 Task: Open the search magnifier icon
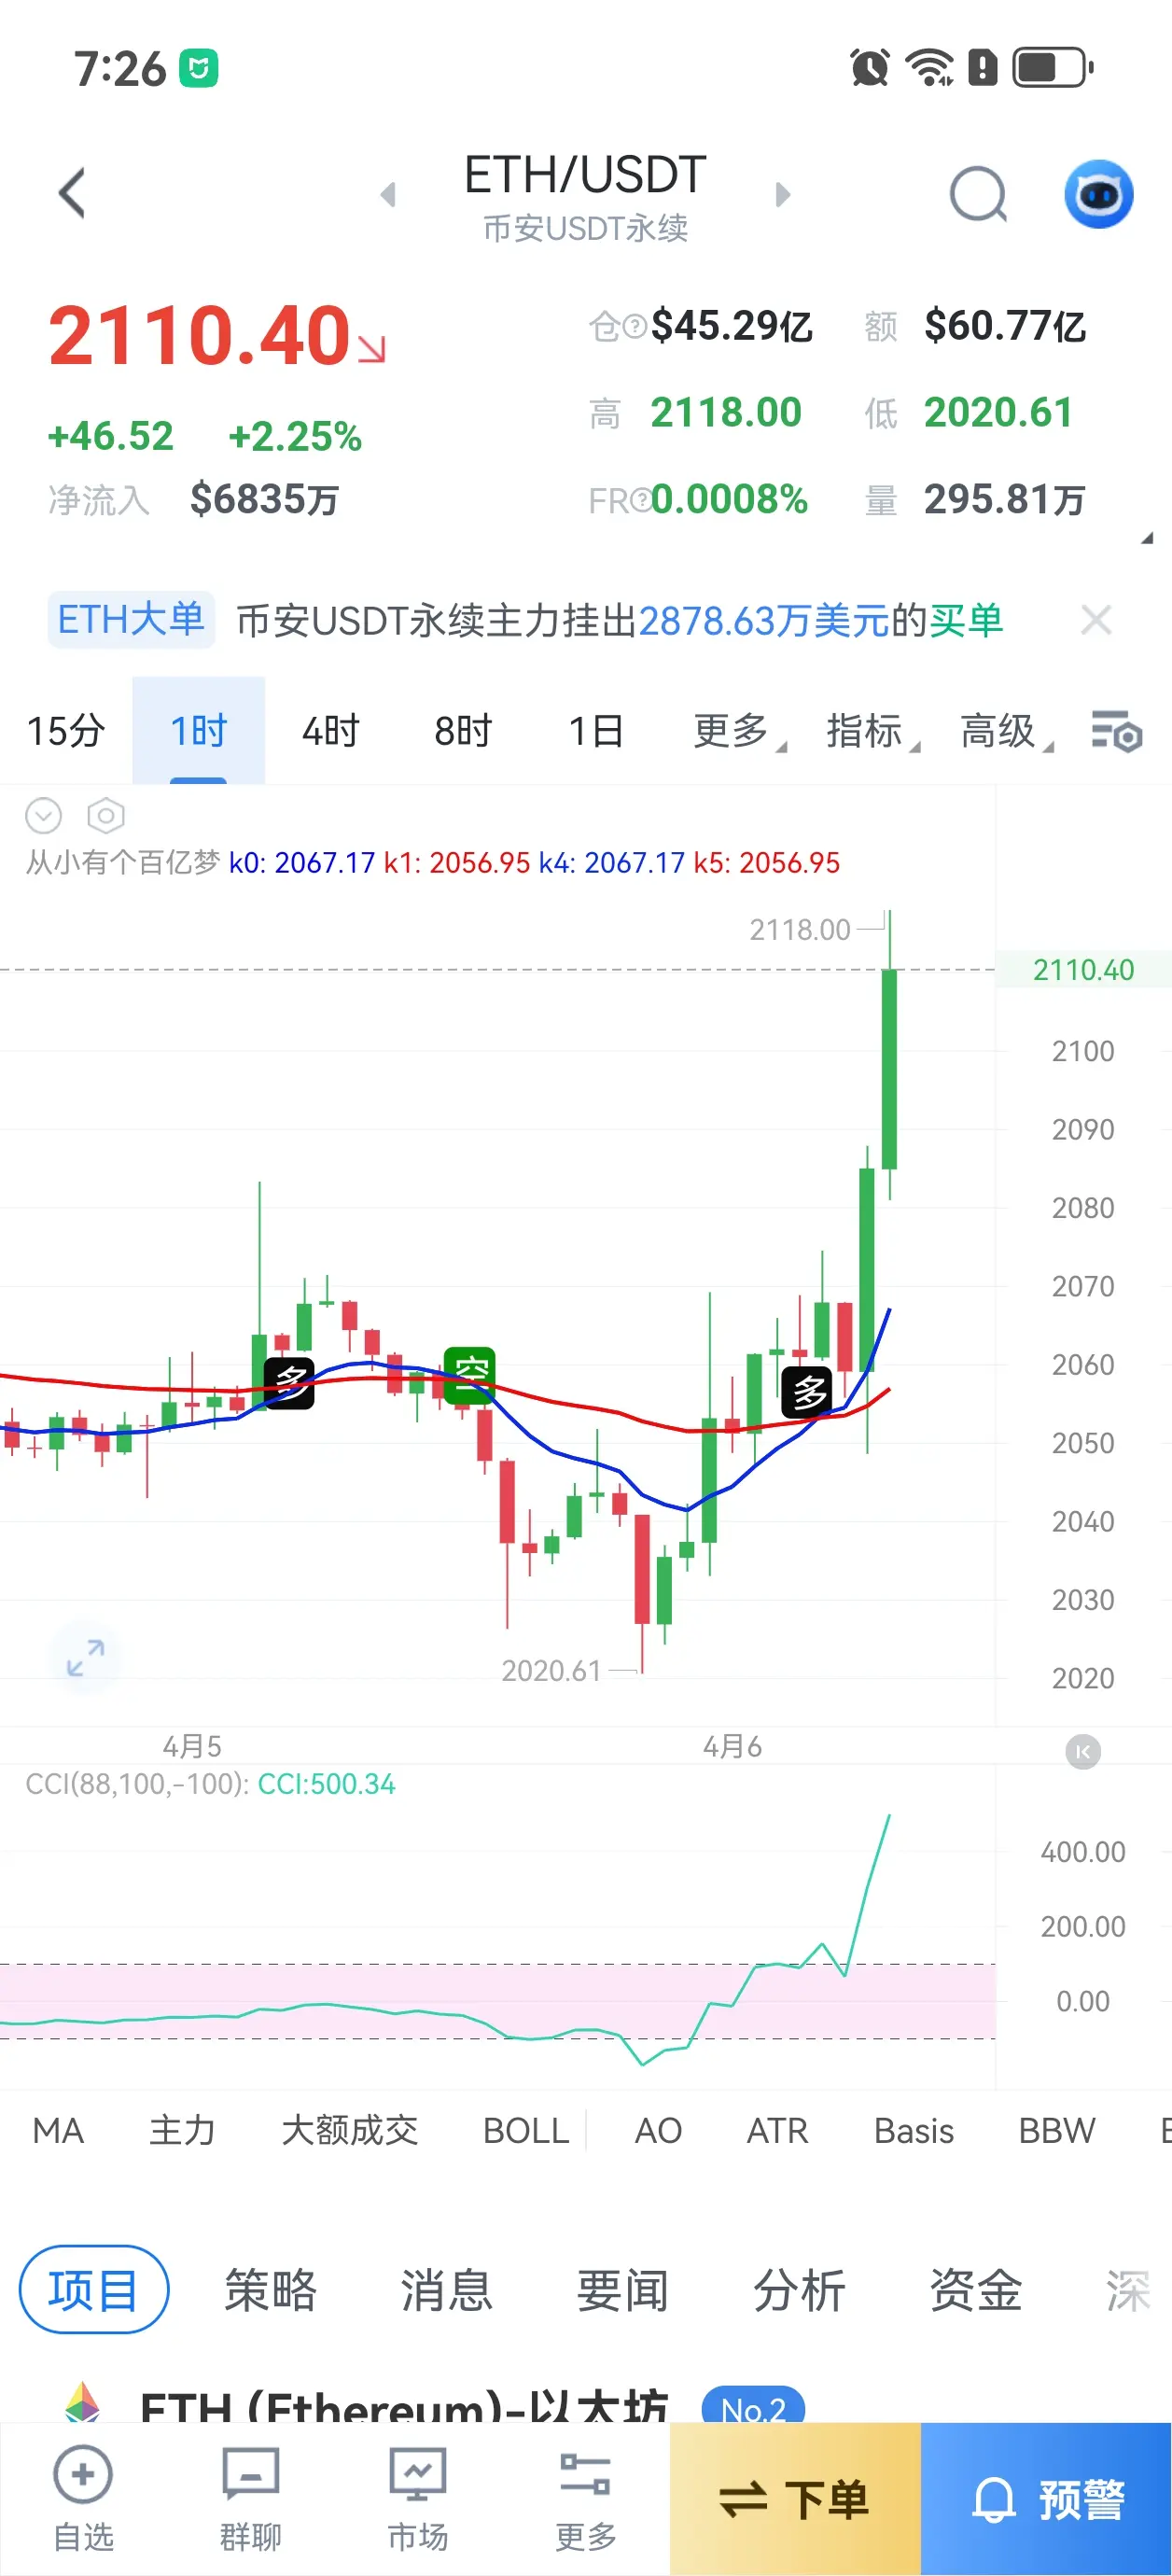pyautogui.click(x=978, y=194)
